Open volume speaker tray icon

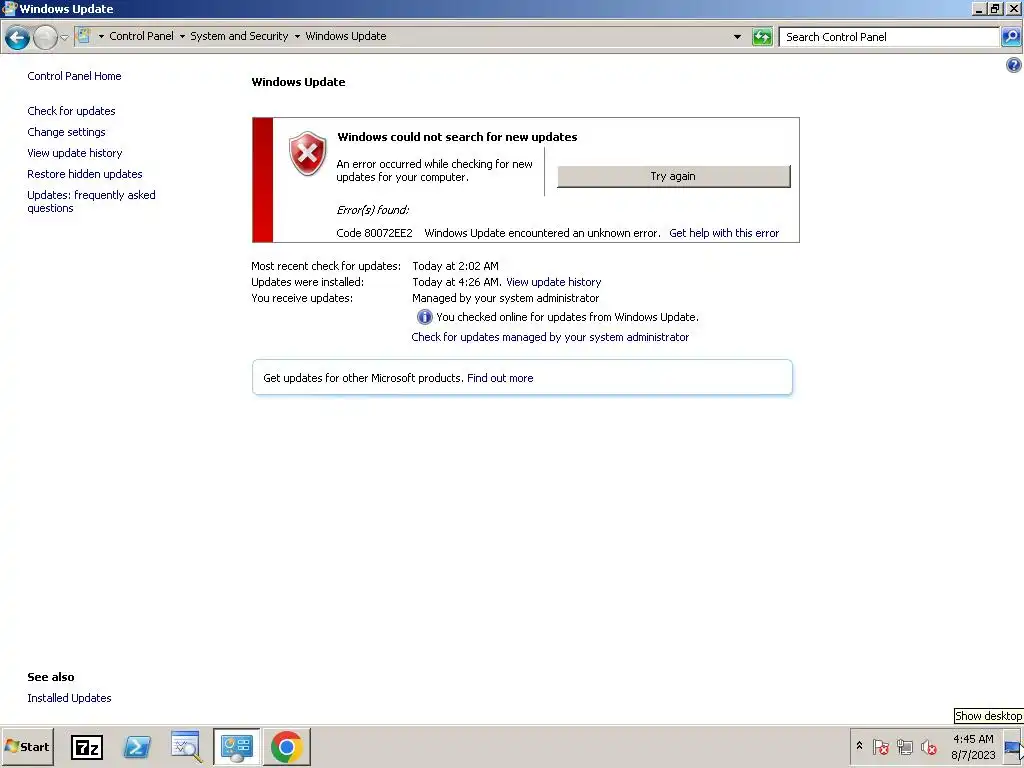click(x=928, y=746)
